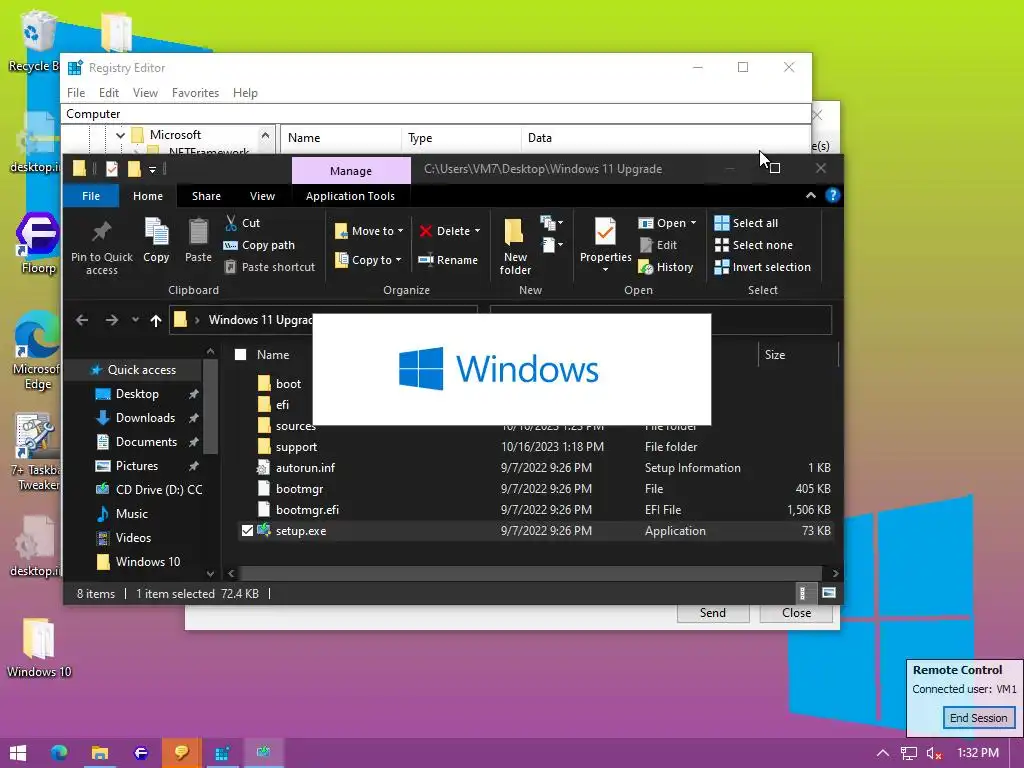This screenshot has width=1024, height=768.
Task: Expand the Delete dropdown arrow
Action: coord(477,231)
